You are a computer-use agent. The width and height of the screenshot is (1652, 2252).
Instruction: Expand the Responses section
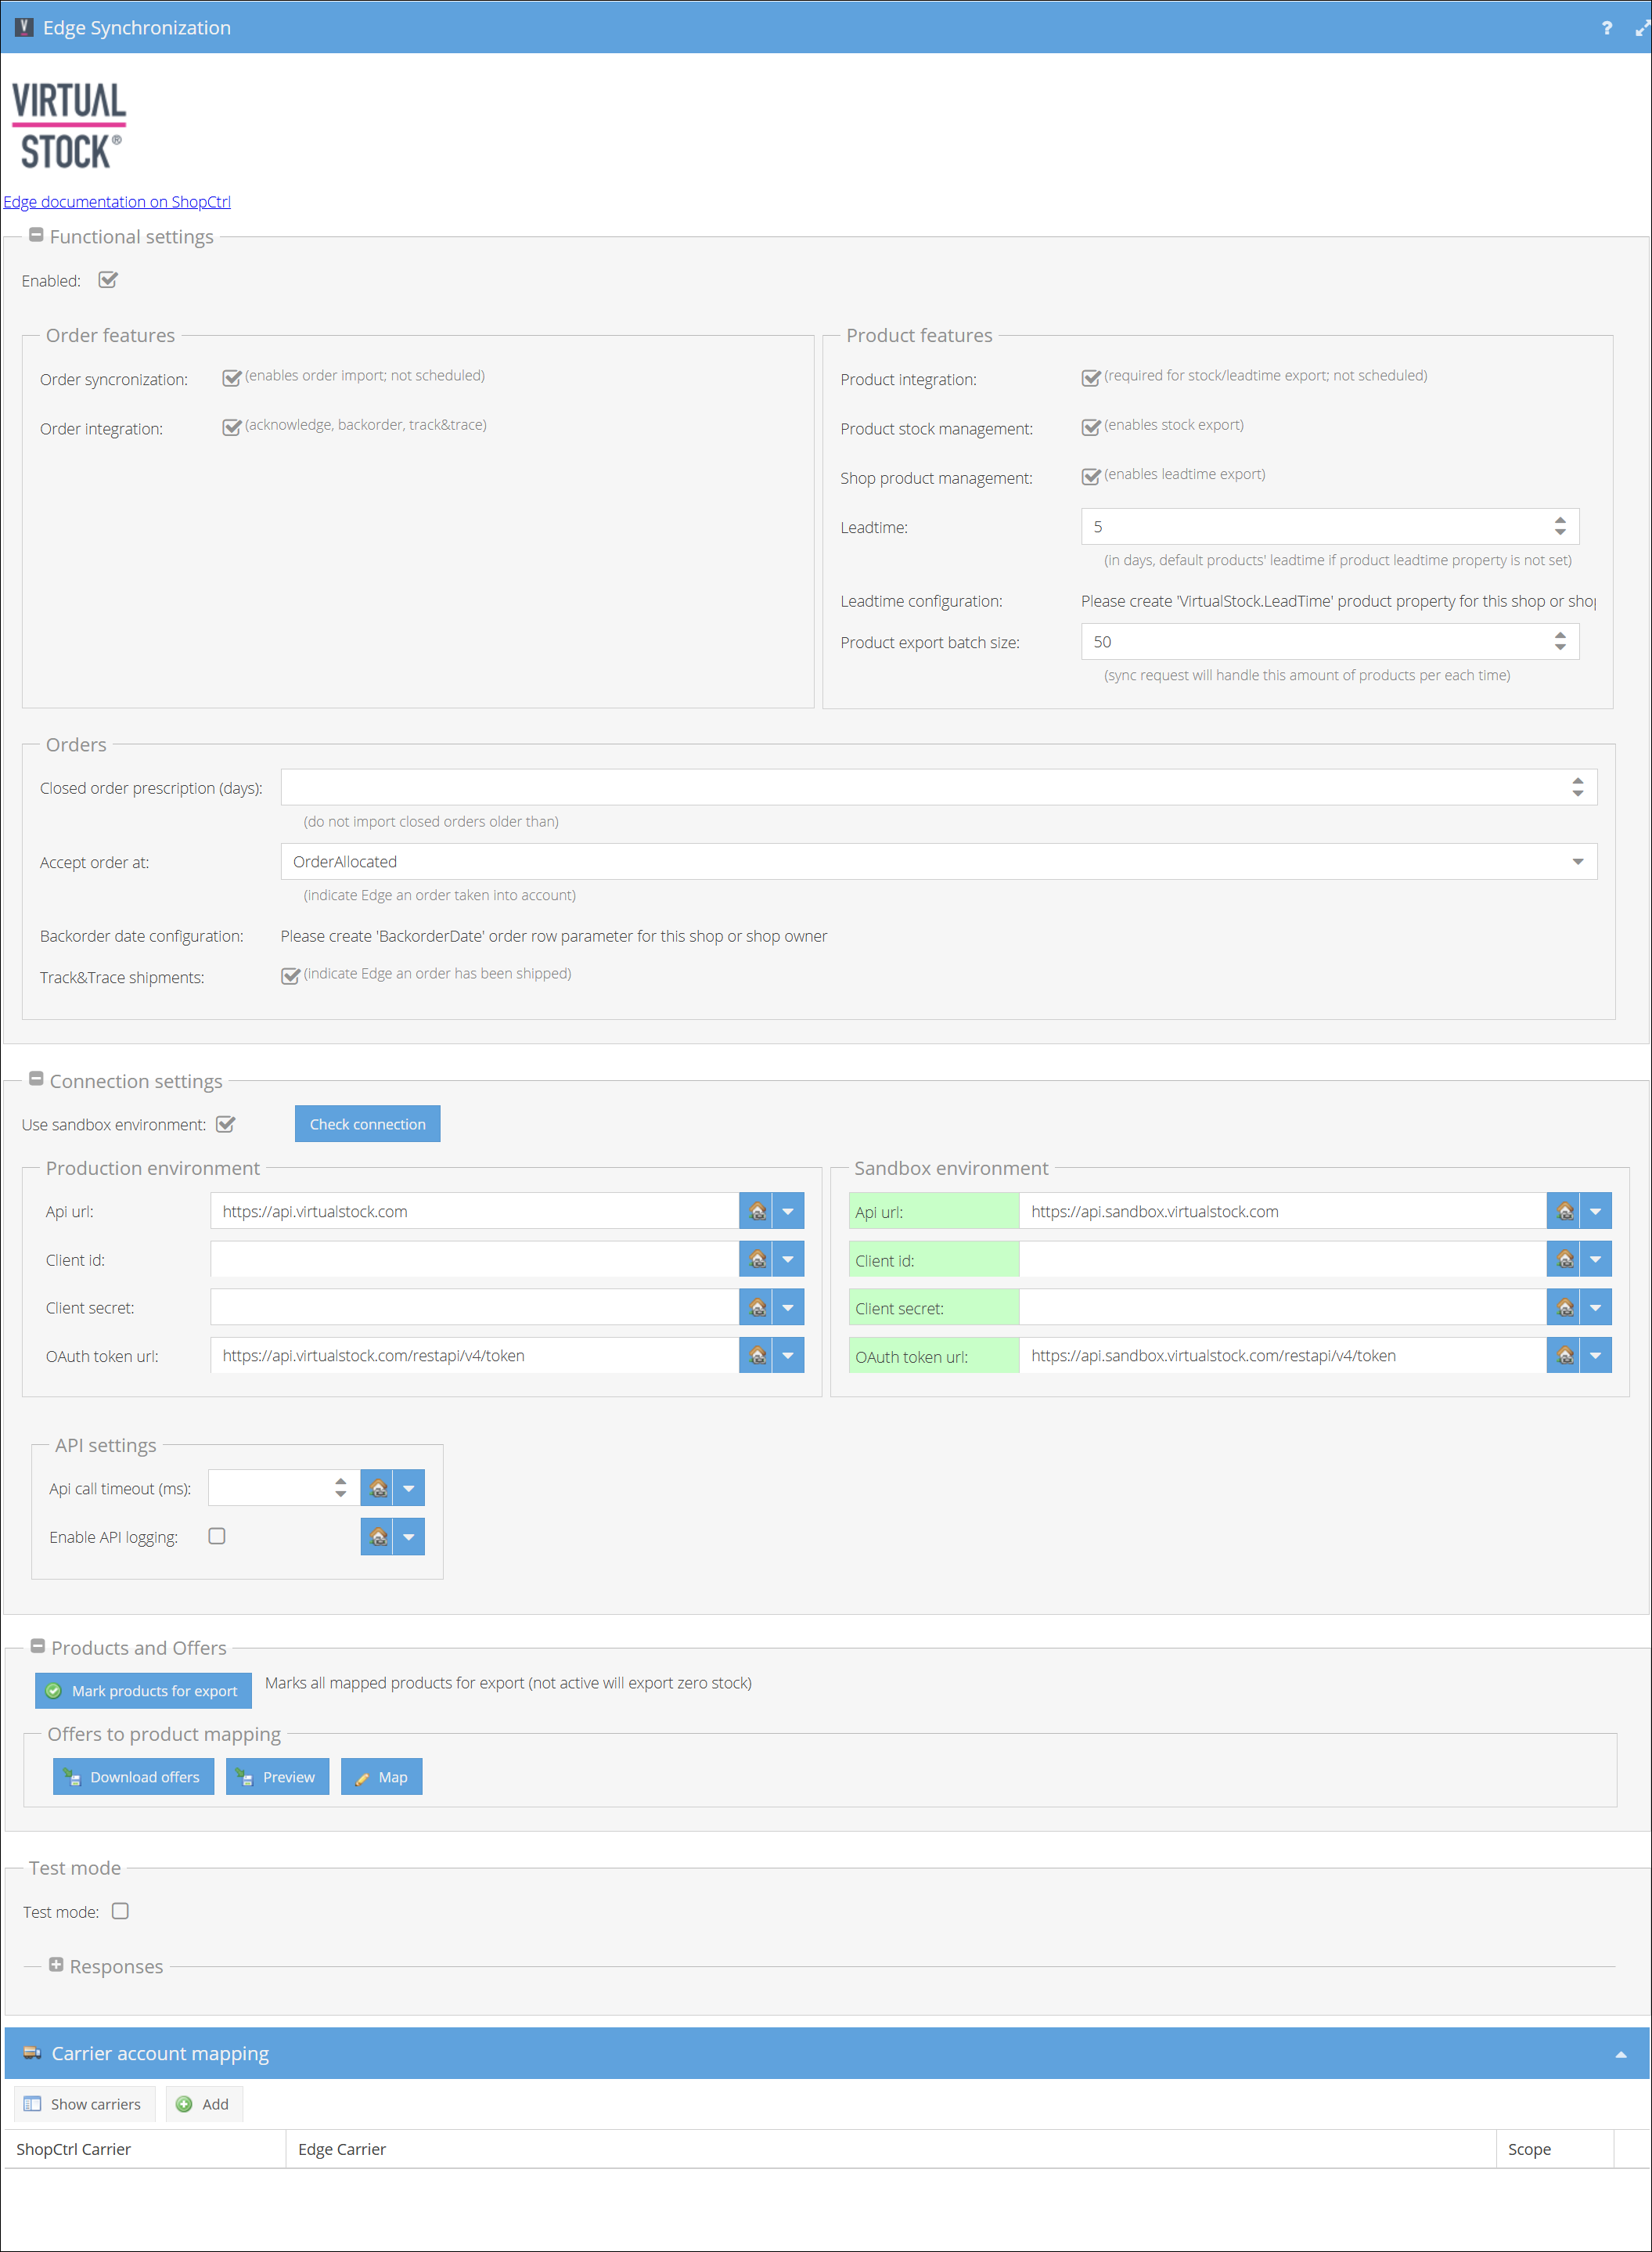pyautogui.click(x=56, y=1965)
